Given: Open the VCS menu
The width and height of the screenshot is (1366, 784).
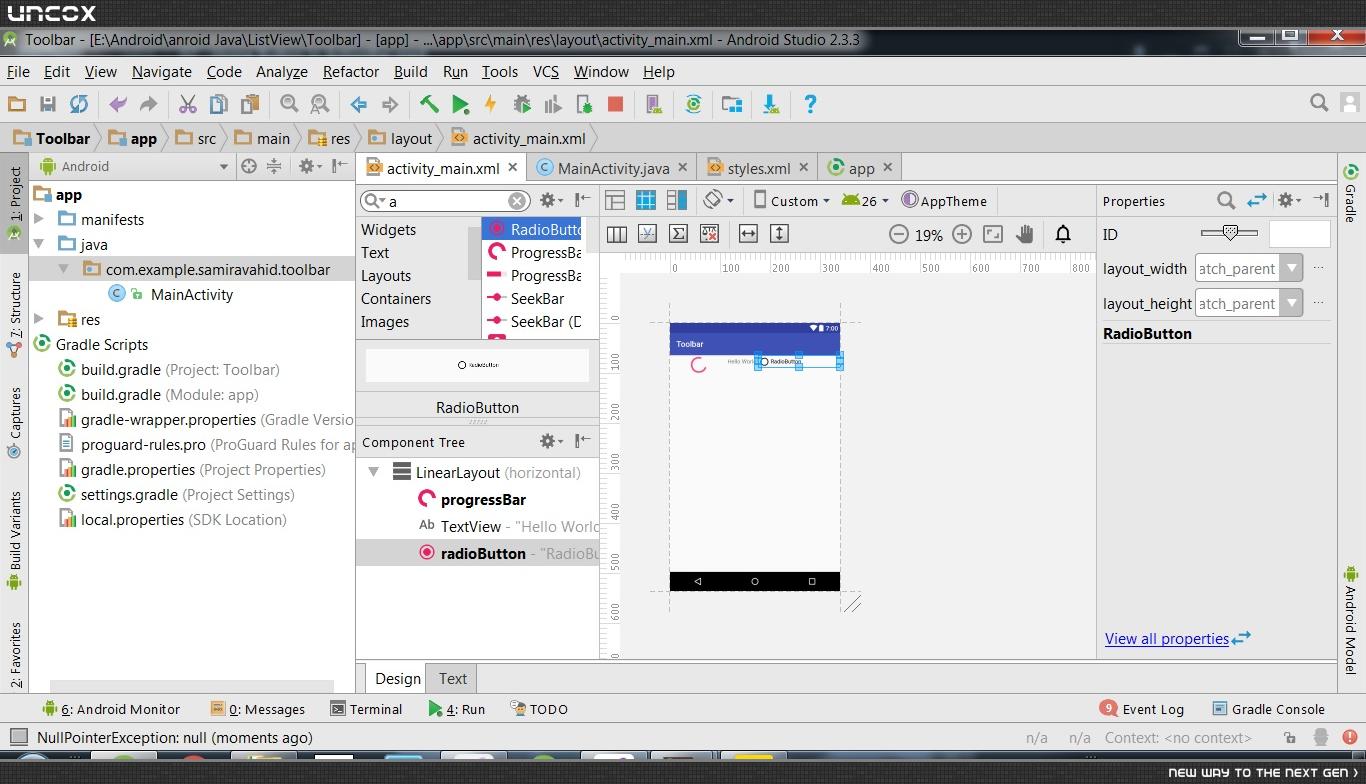Looking at the screenshot, I should (x=546, y=72).
